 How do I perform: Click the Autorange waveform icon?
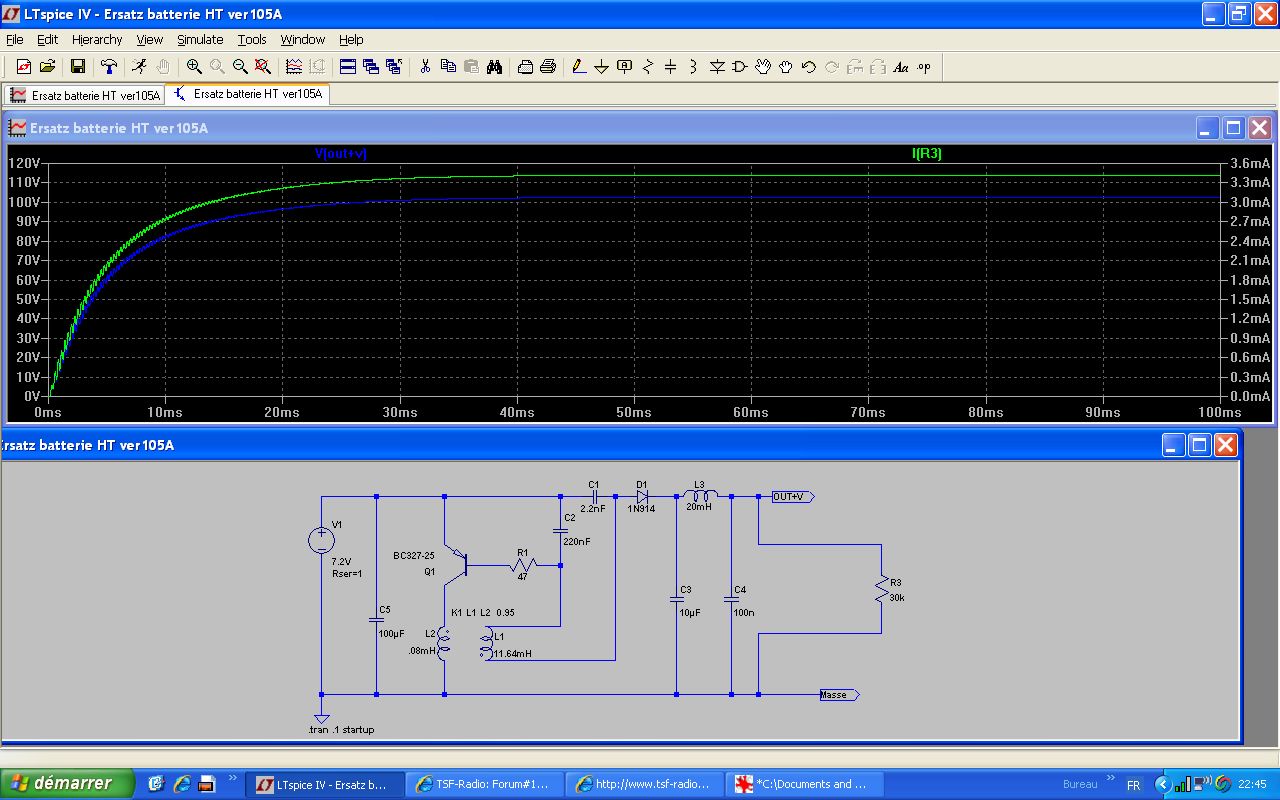(294, 67)
